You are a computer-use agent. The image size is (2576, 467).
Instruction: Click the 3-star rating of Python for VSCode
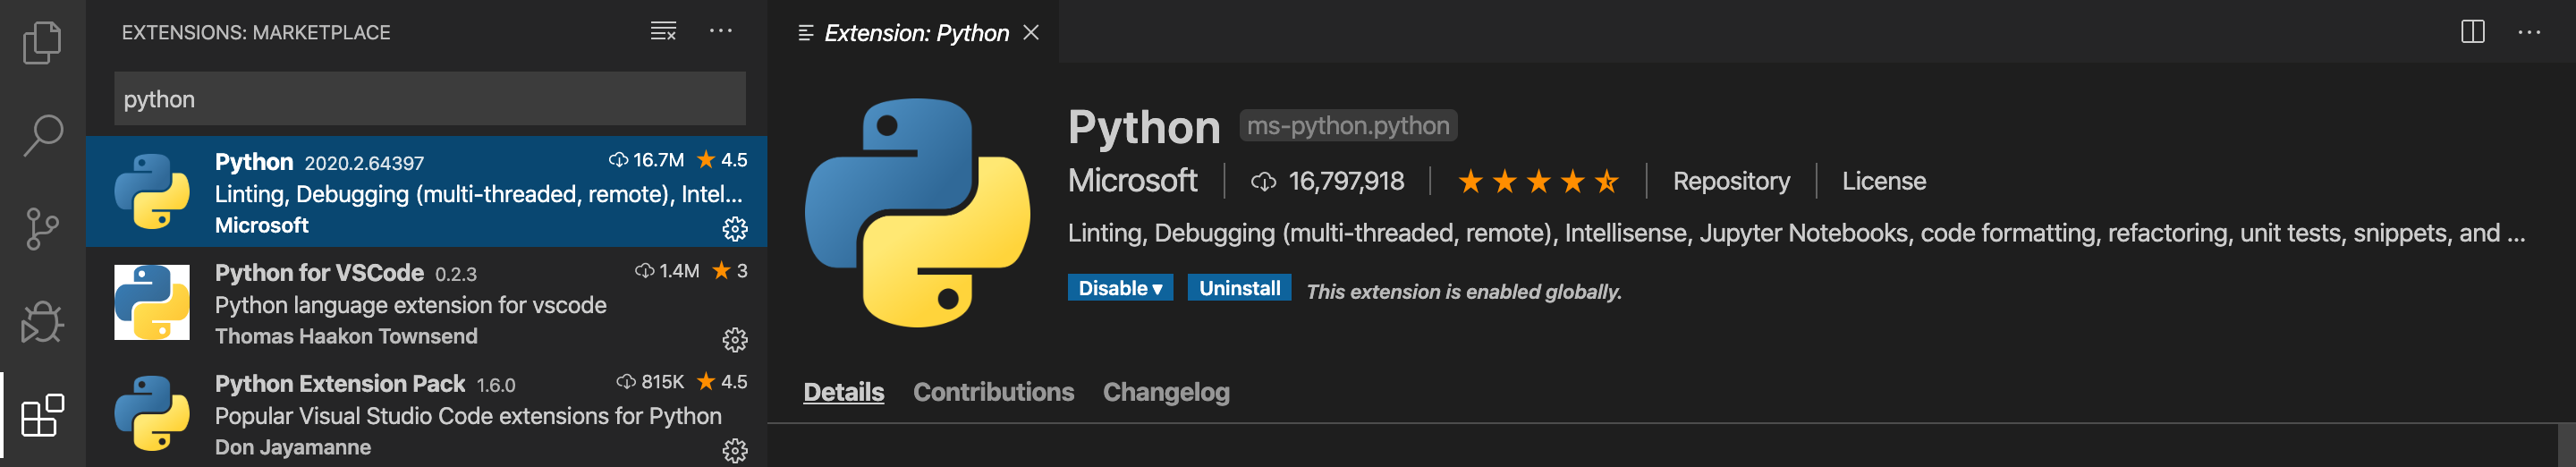(x=730, y=271)
